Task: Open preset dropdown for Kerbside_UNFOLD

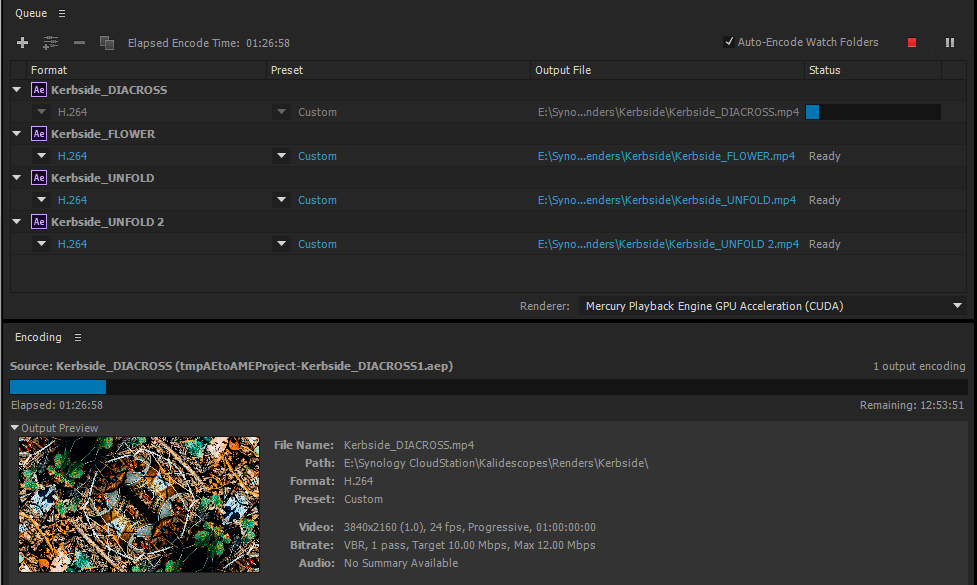Action: tap(282, 200)
